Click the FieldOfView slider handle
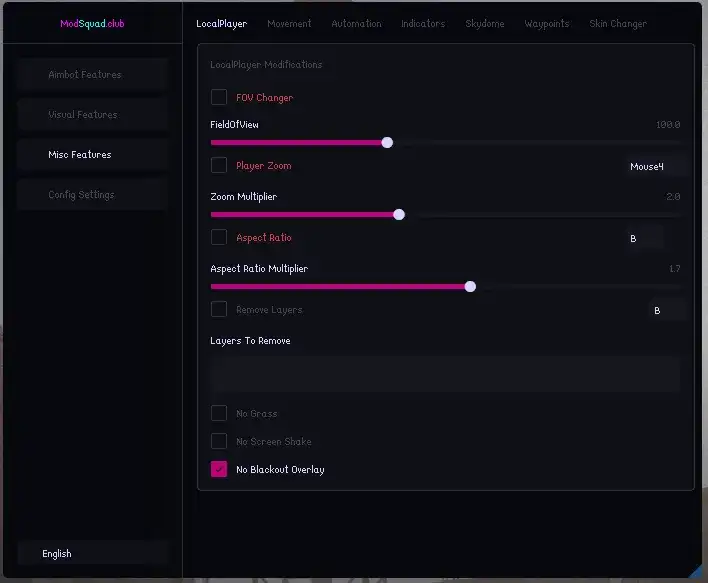 pos(387,143)
